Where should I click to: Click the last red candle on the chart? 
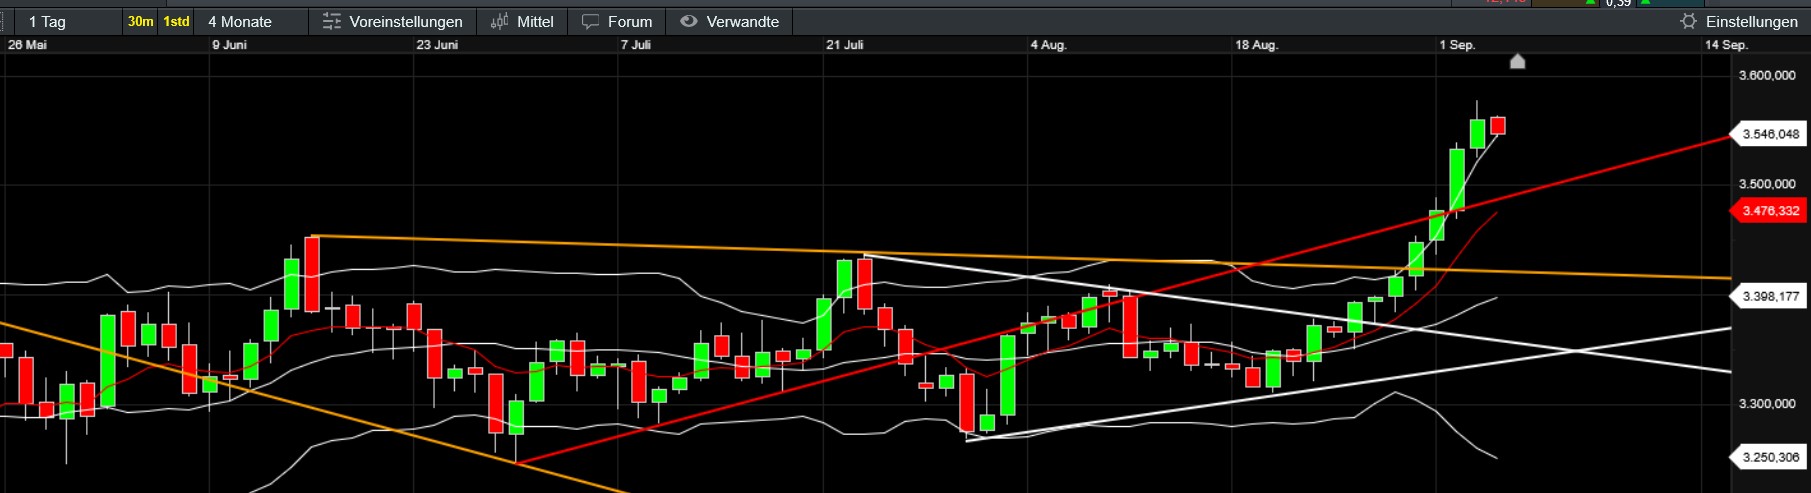[1498, 125]
